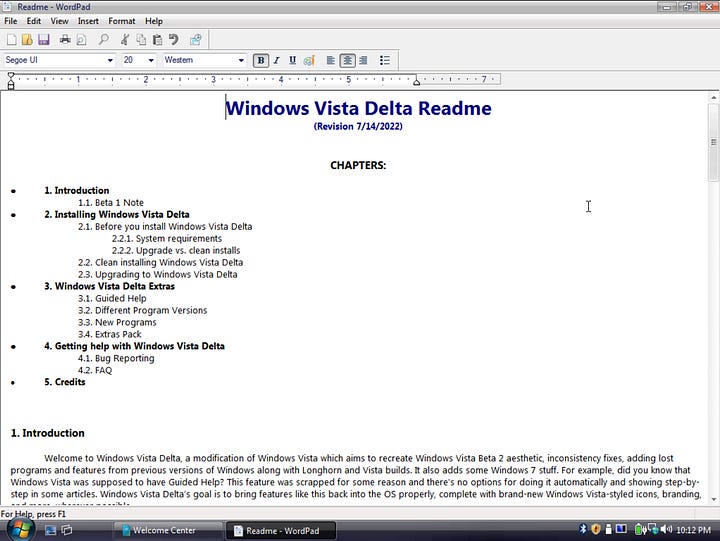Open the View menu

(59, 21)
